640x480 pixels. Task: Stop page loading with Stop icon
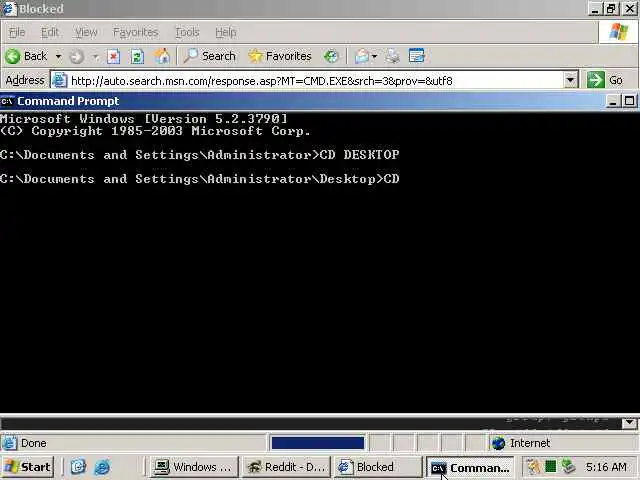(113, 56)
